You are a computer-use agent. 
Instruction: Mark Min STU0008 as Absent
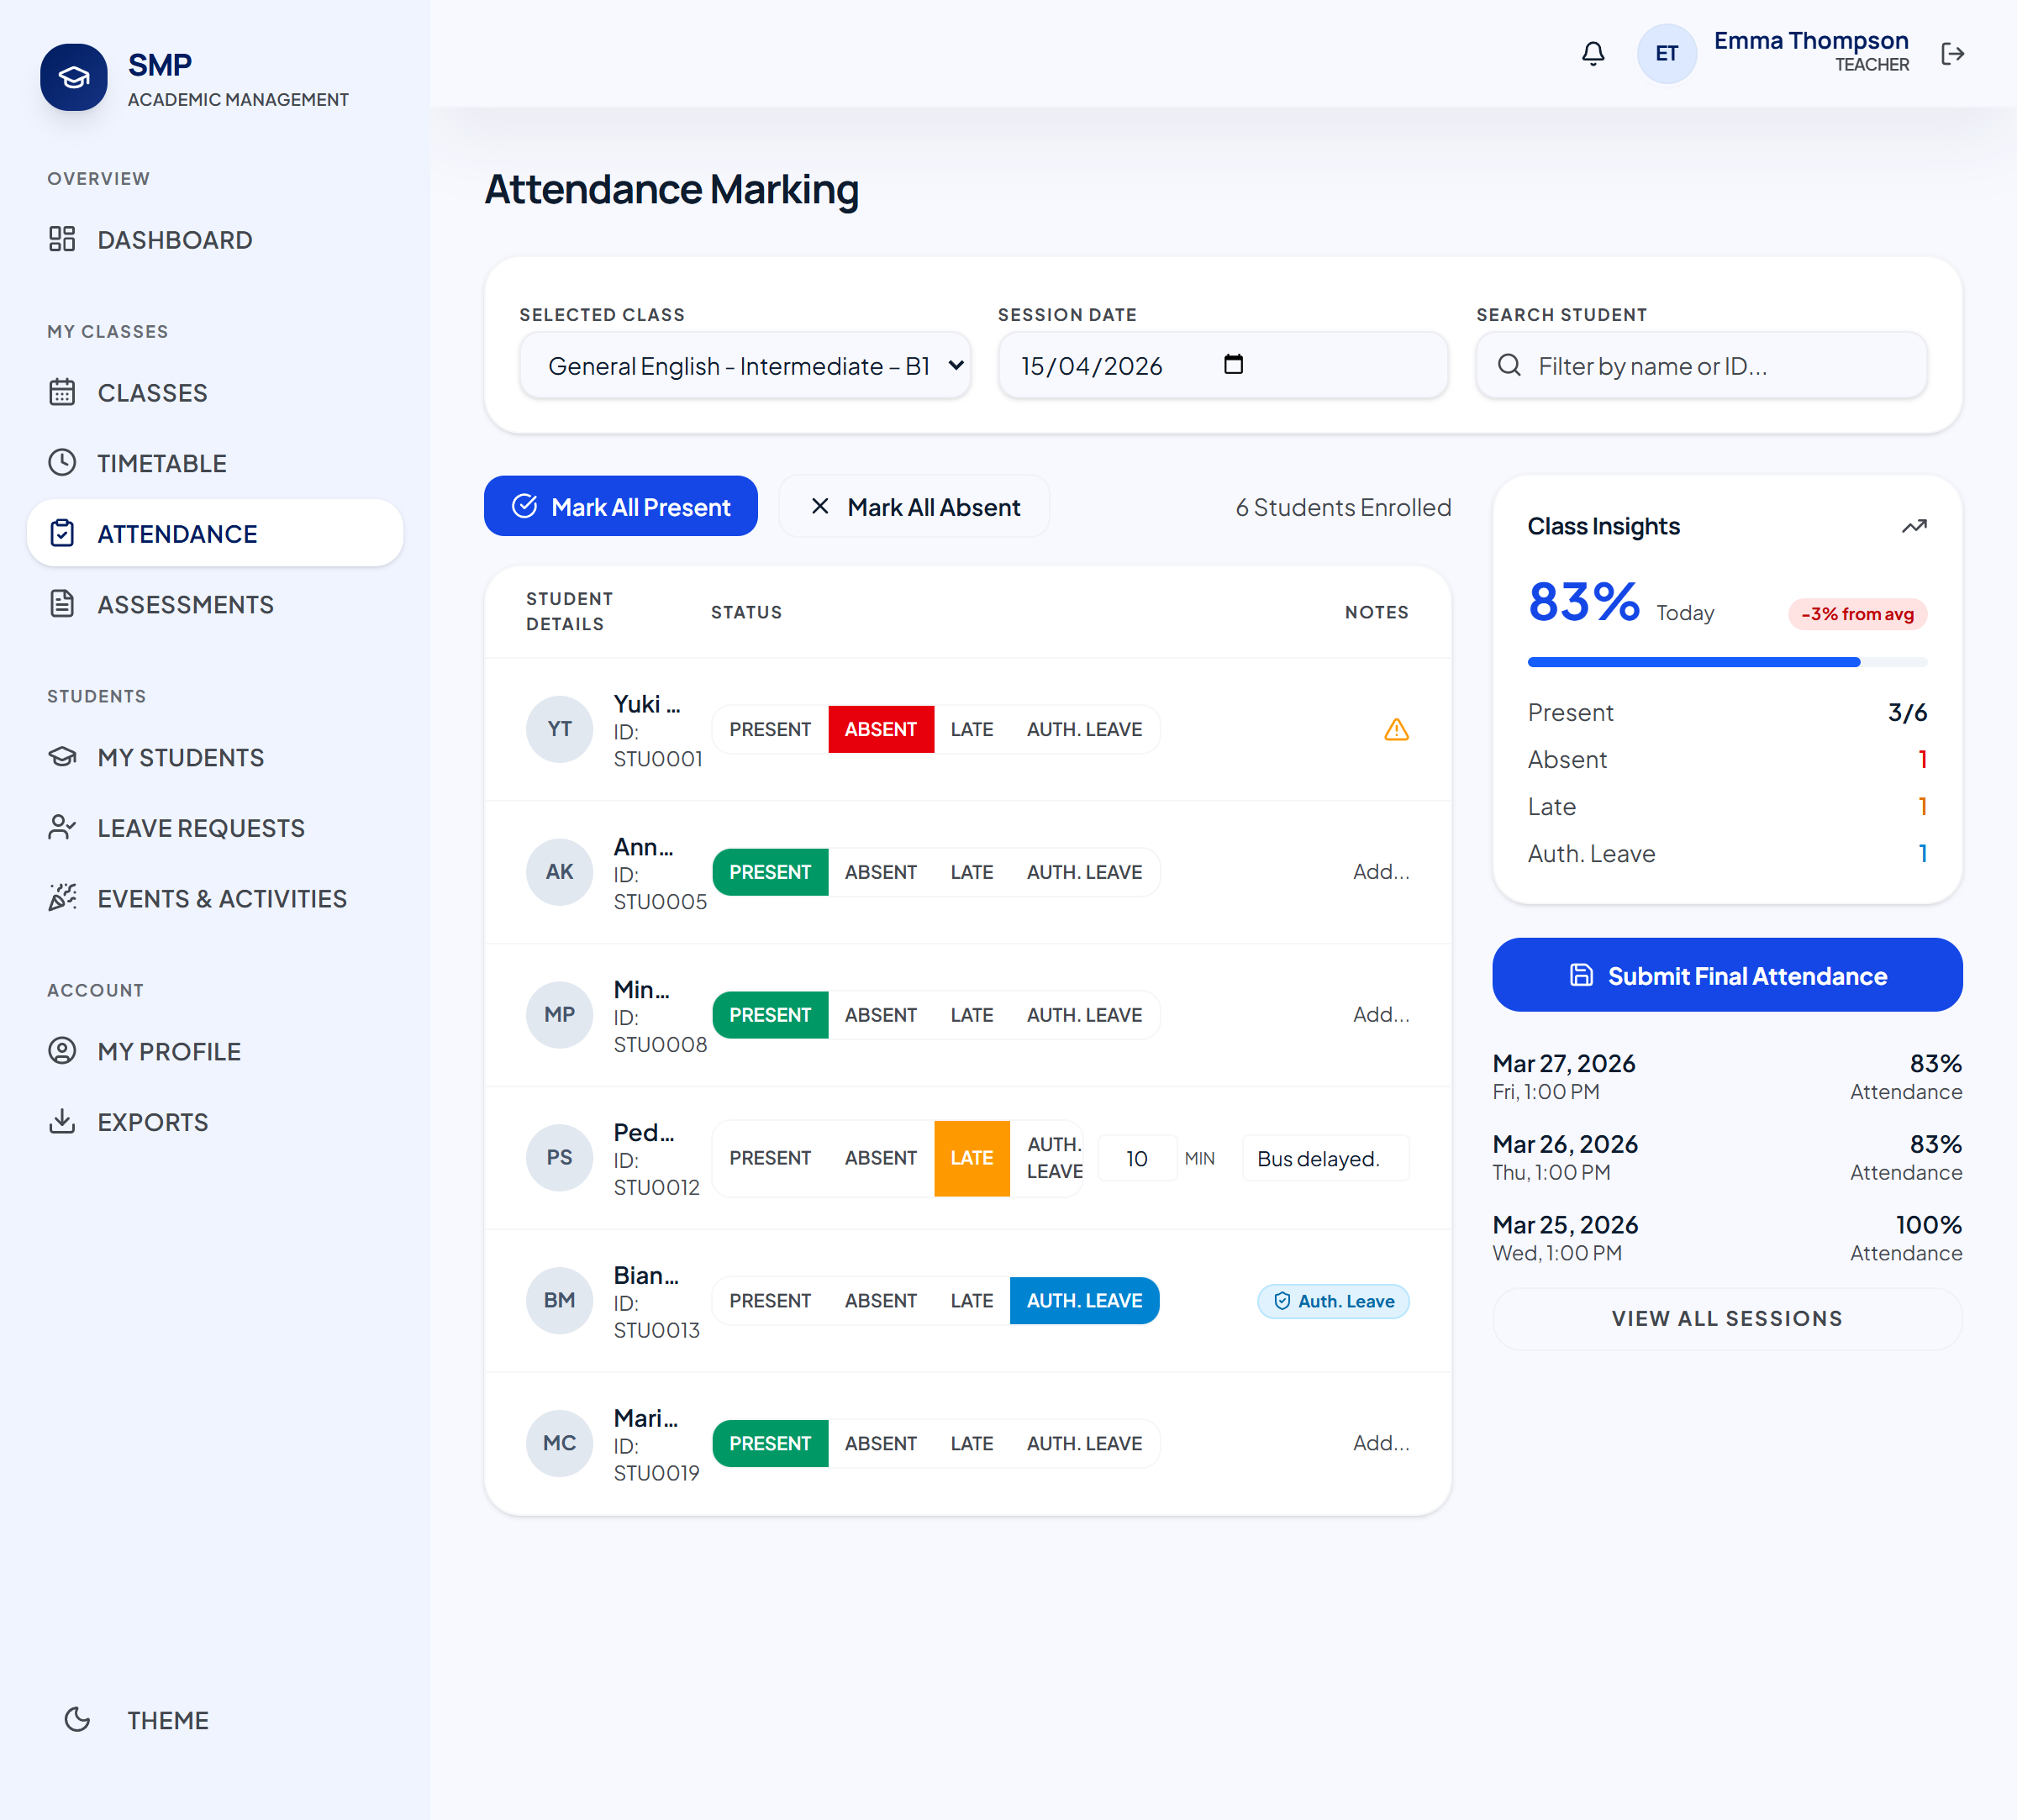(881, 1015)
